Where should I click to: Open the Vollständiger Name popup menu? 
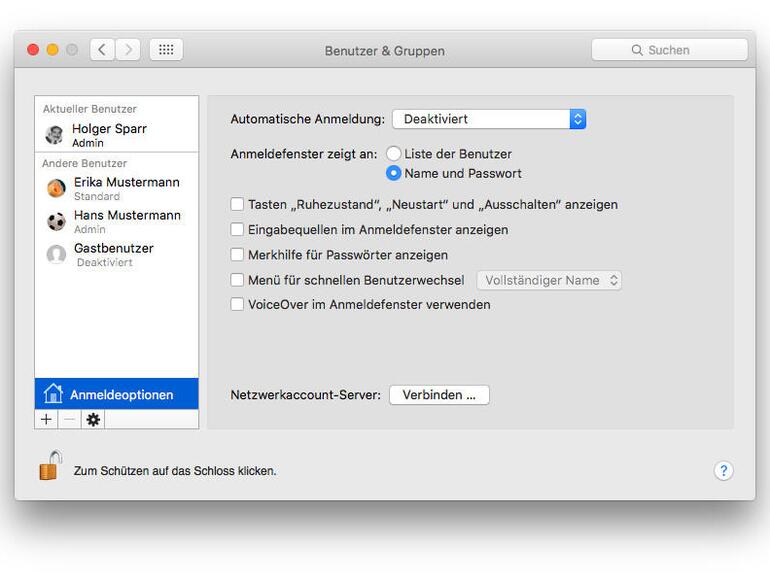tap(549, 280)
